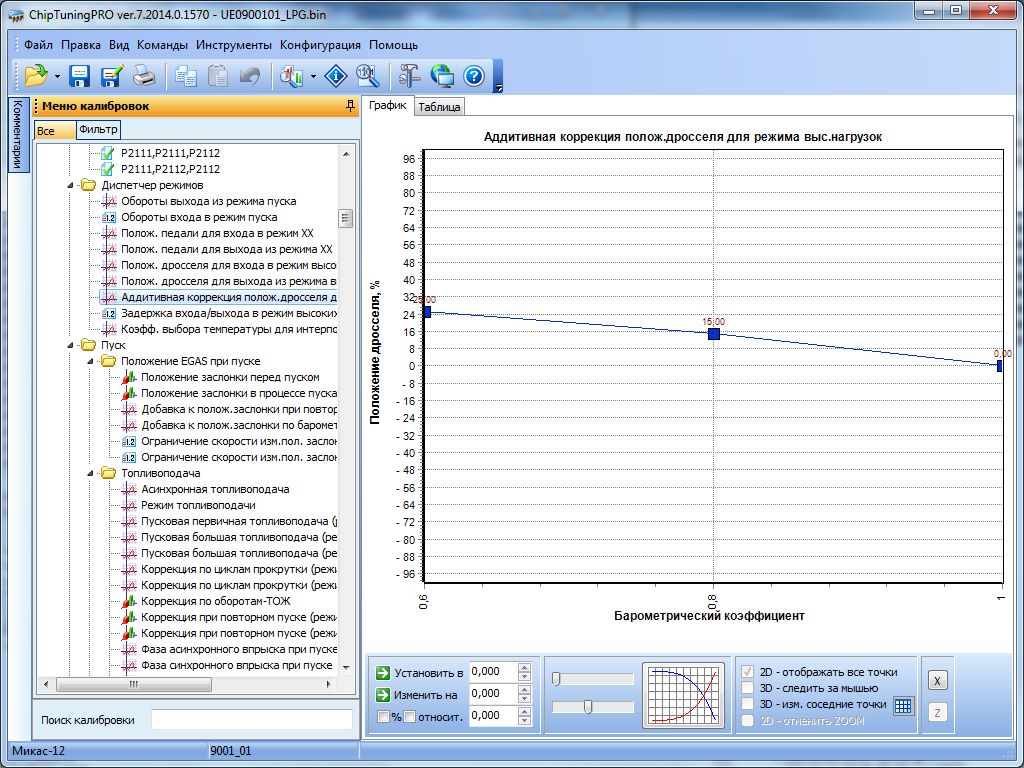Click the blue help question mark icon

point(474,75)
